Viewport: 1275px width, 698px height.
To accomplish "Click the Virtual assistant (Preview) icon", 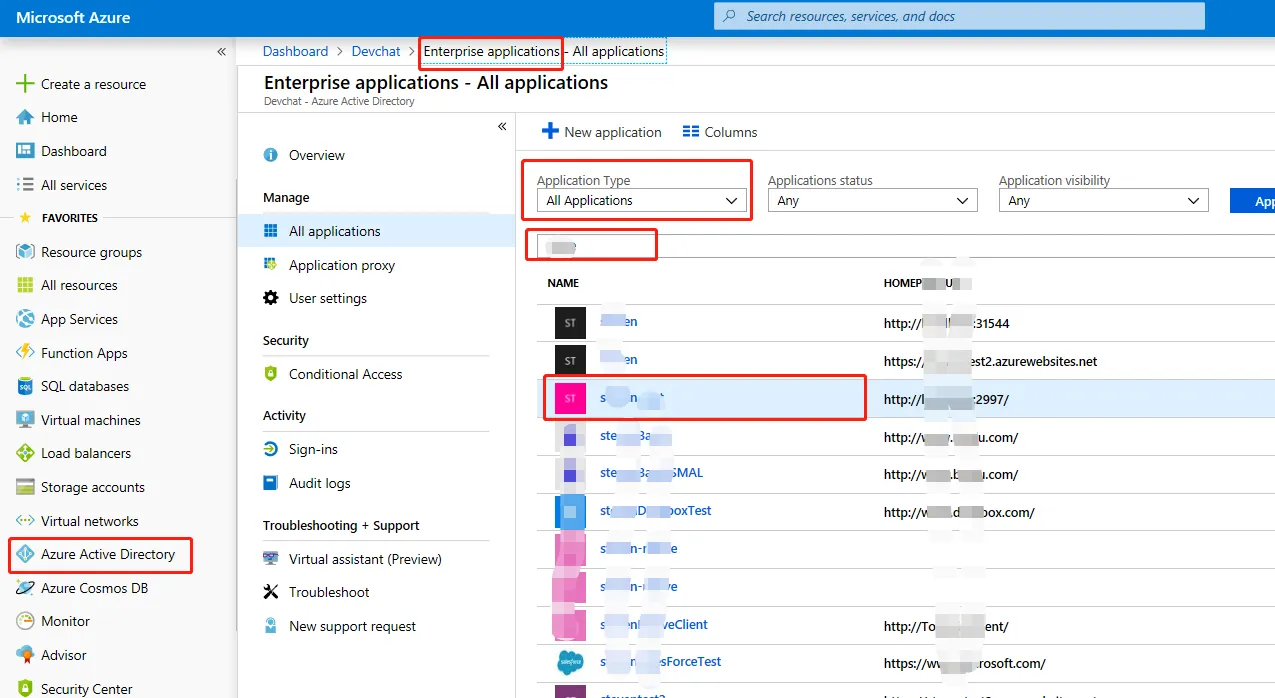I will pyautogui.click(x=270, y=559).
